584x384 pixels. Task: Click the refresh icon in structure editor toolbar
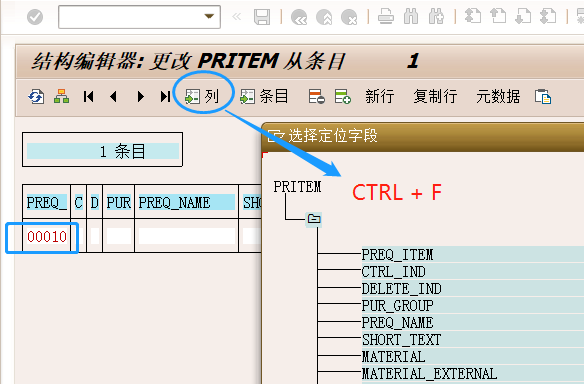click(36, 97)
